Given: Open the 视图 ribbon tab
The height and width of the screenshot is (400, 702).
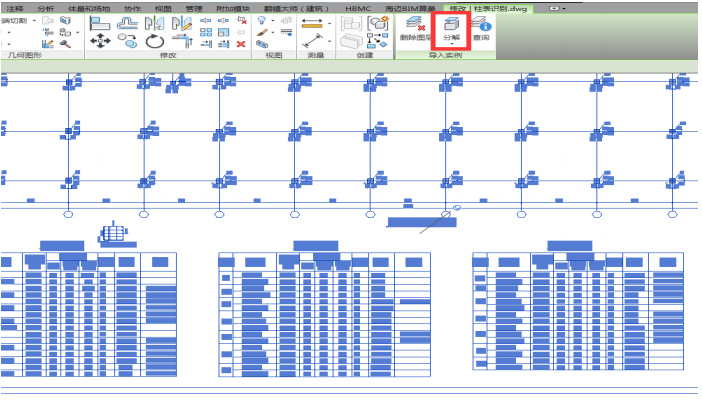Looking at the screenshot, I should (163, 9).
